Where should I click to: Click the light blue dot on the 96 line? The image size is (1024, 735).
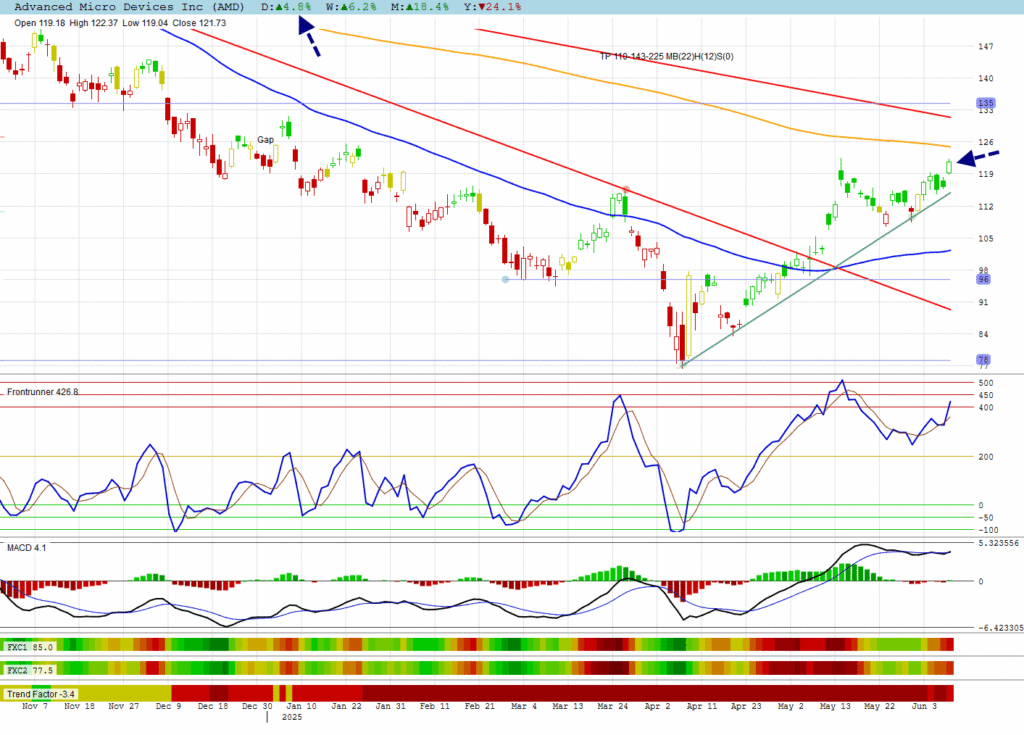505,280
